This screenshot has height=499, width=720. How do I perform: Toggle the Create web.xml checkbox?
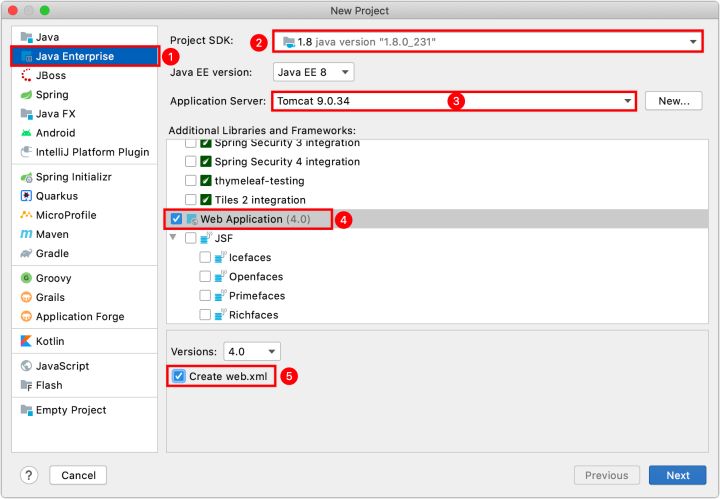(x=179, y=376)
